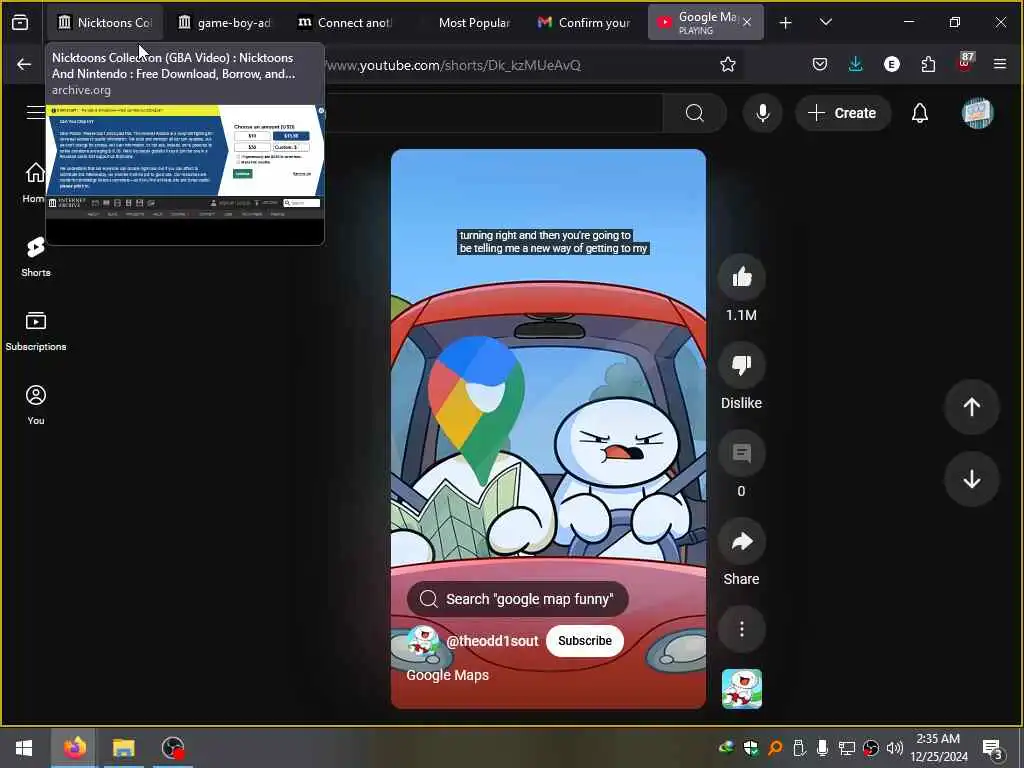
Task: Expand the list all tabs dropdown
Action: click(x=826, y=22)
